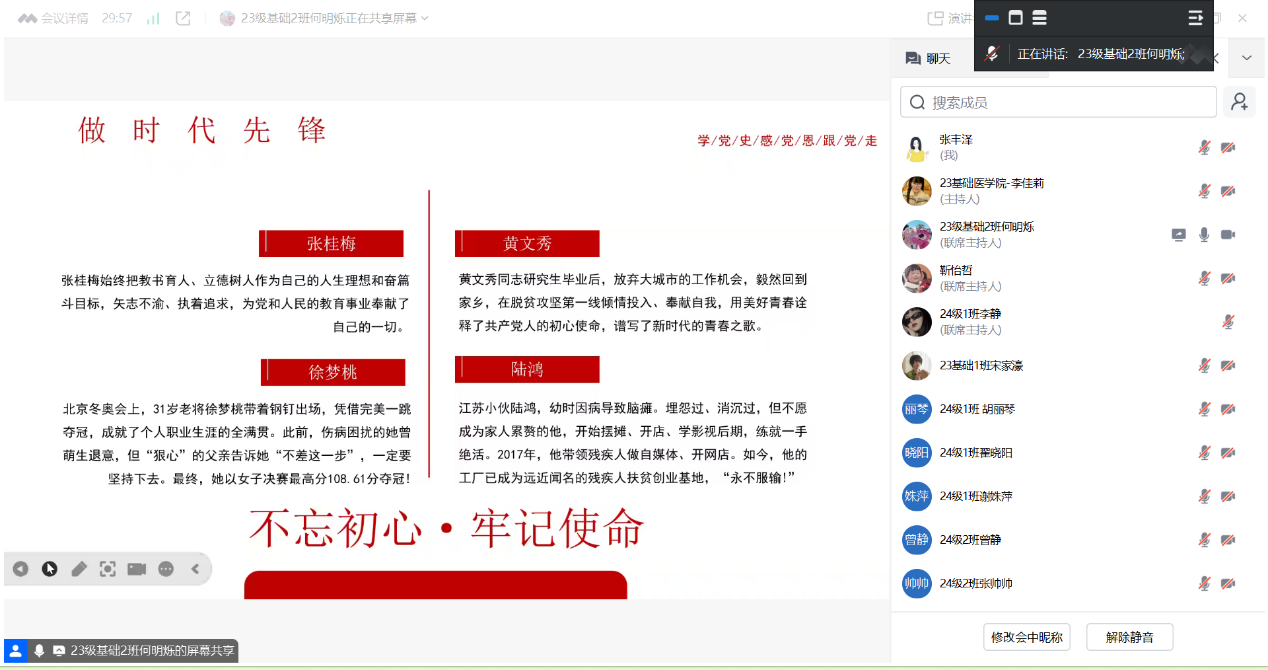Toggle microphone of 23级基础2班何明烁

pyautogui.click(x=1204, y=235)
